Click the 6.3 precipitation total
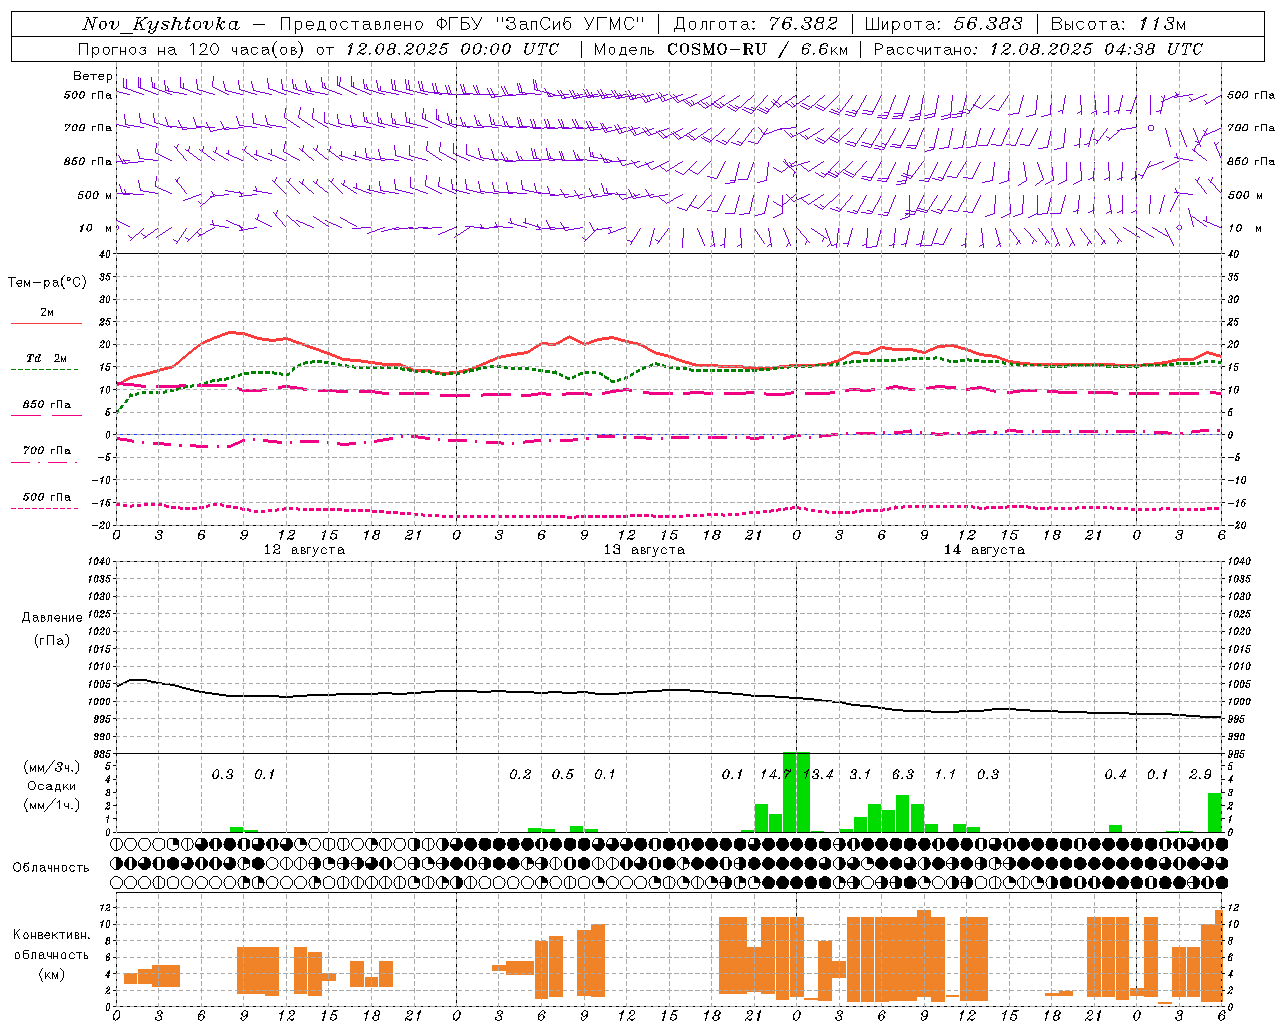The height and width of the screenshot is (1024, 1280). click(x=903, y=774)
